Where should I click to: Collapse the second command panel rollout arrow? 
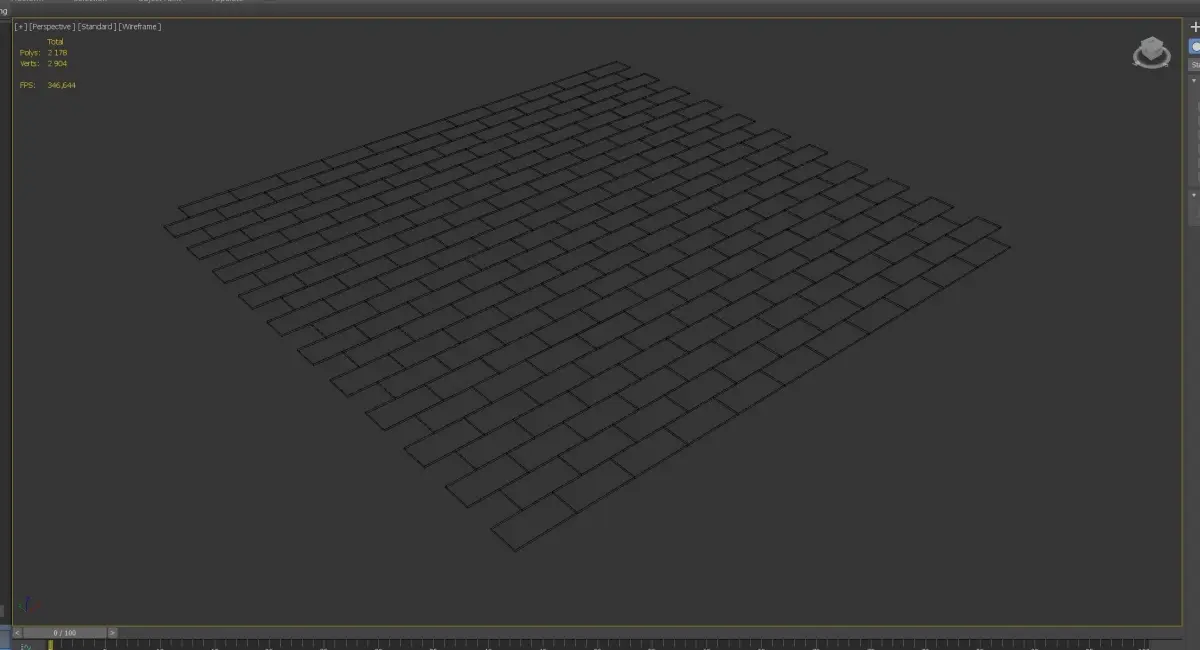(1193, 194)
